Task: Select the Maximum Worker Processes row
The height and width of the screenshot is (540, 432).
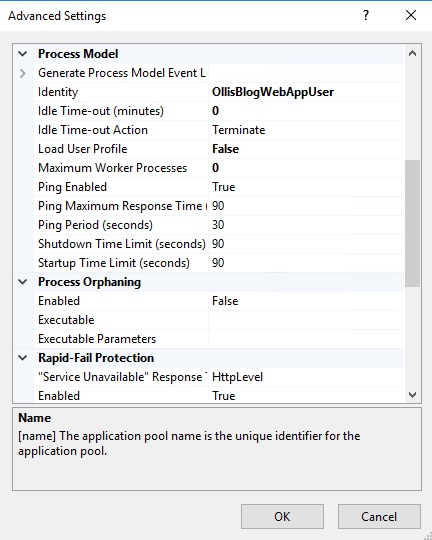Action: pyautogui.click(x=219, y=168)
